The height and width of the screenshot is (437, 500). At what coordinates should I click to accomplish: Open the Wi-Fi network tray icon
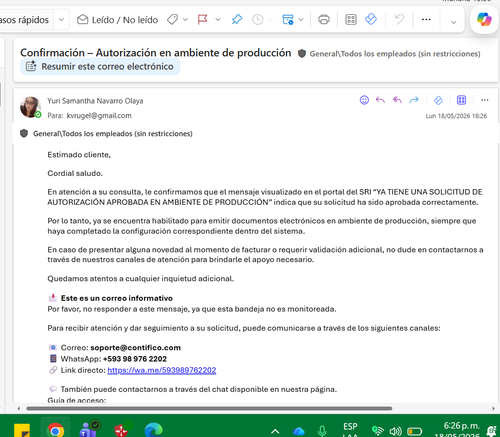[378, 431]
